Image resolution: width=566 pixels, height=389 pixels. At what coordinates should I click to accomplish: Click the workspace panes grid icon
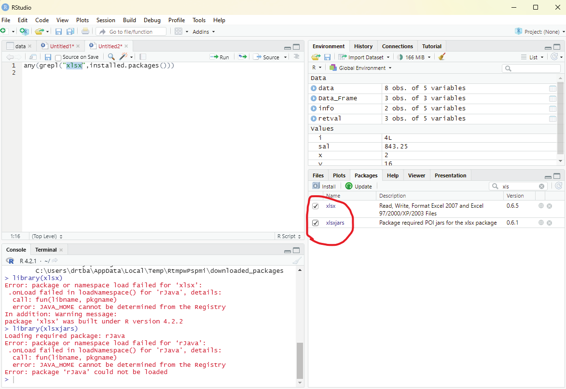point(178,31)
